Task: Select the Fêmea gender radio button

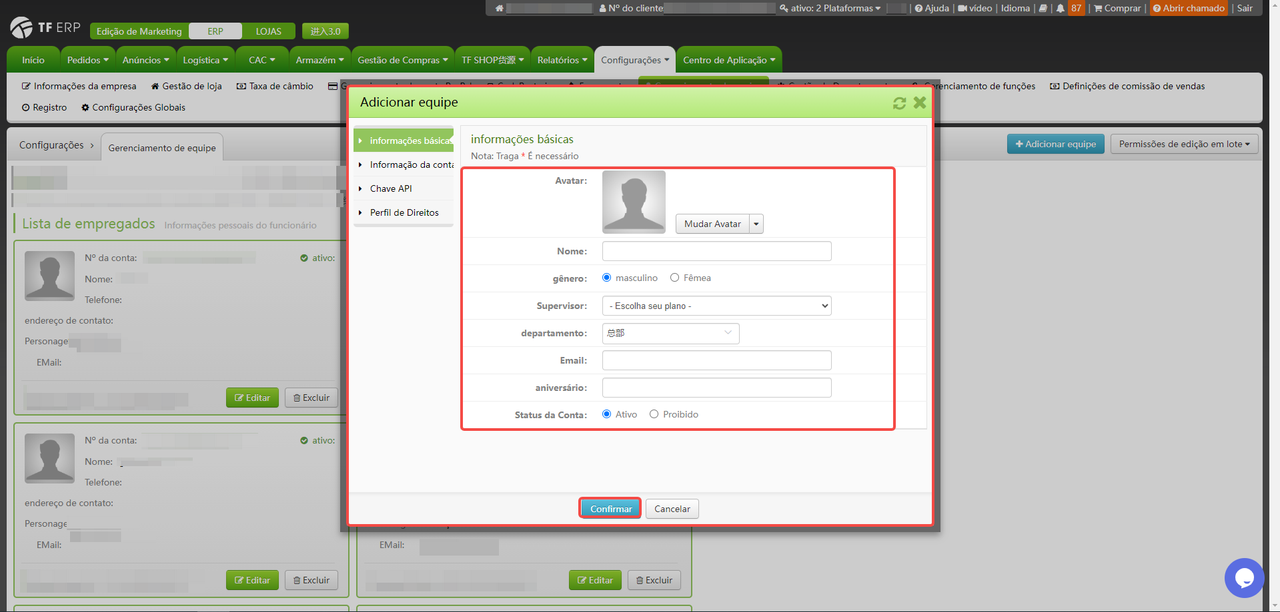Action: click(675, 278)
